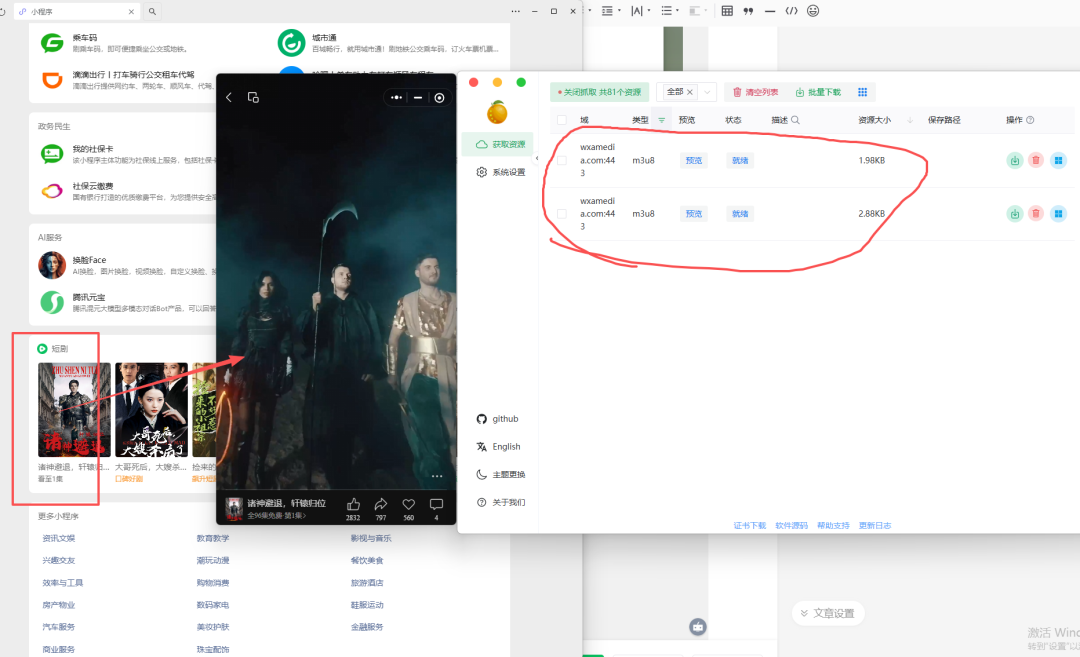
Task: Click the blue grid icon beside 批量下载
Action: [x=863, y=92]
